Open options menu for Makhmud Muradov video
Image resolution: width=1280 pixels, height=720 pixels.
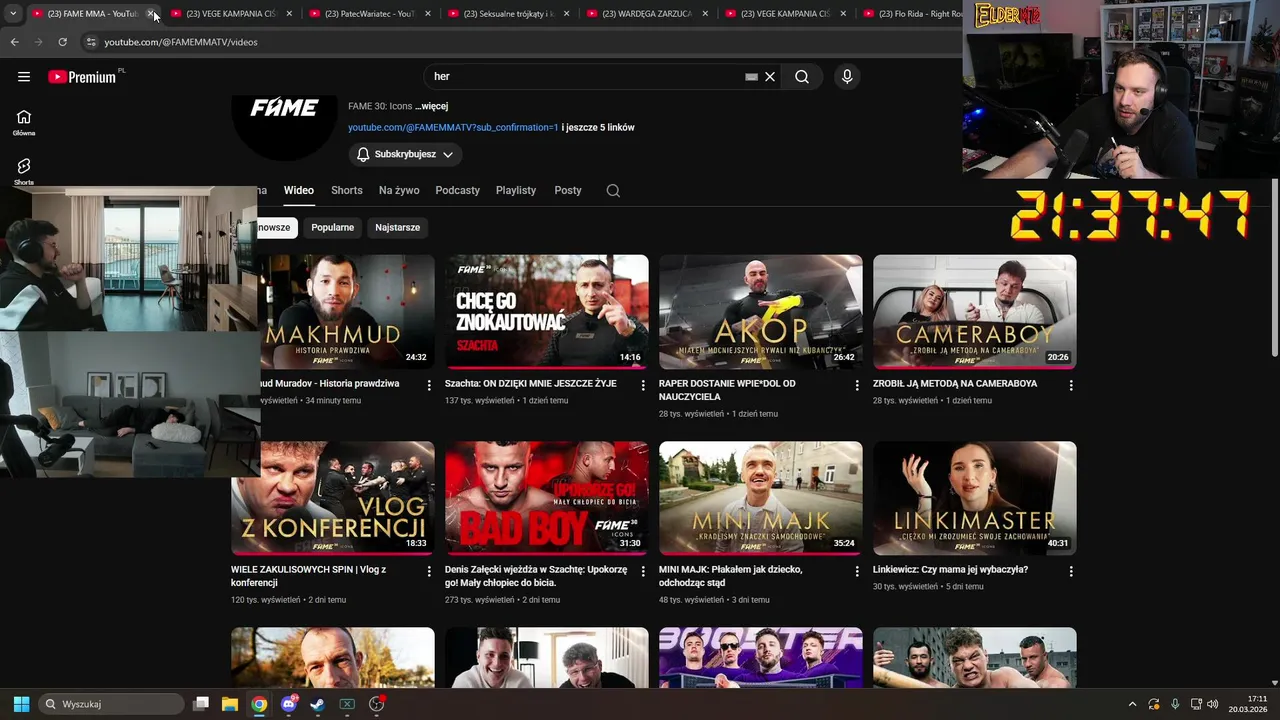coord(429,385)
